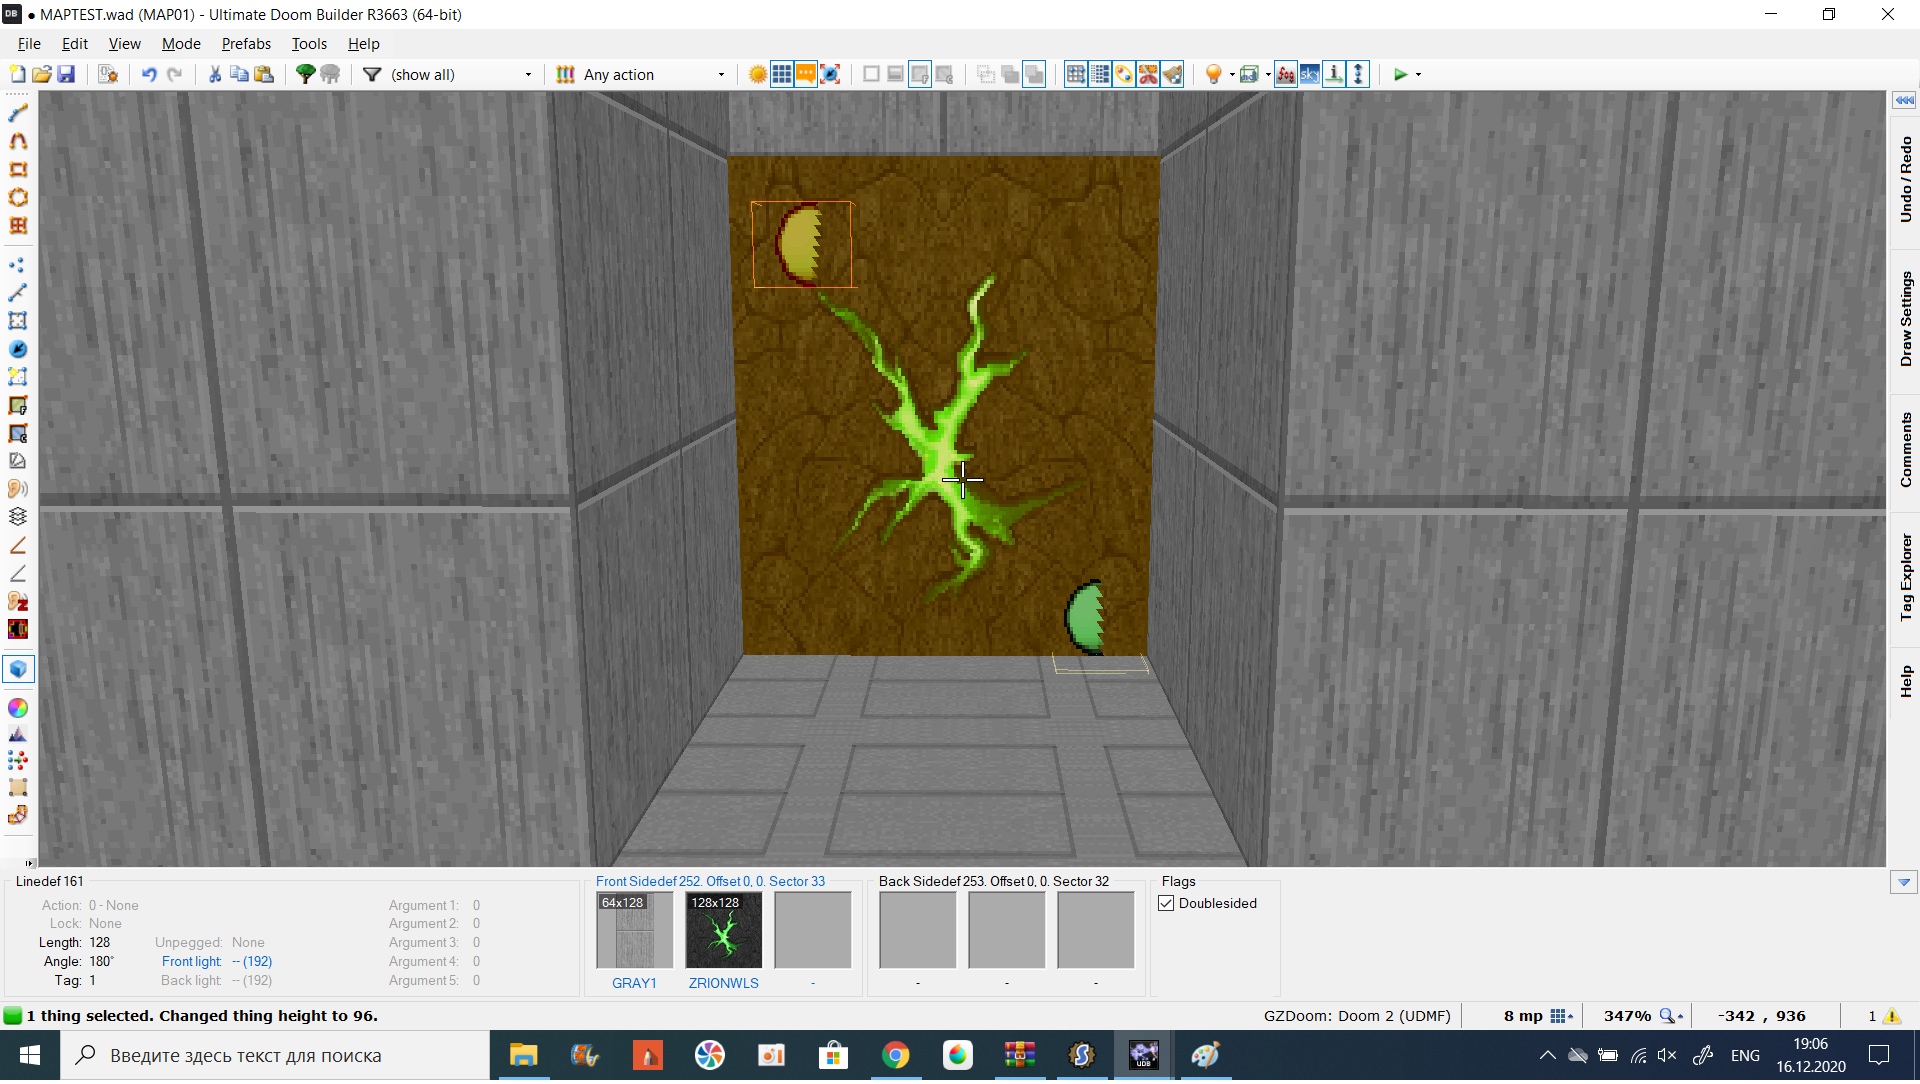Toggle the dotted grid merge button
The width and height of the screenshot is (1920, 1084).
1100,75
